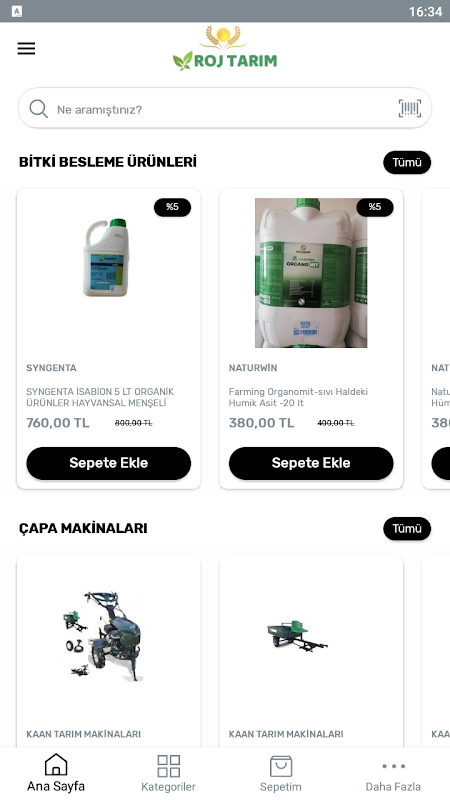Tap the search magnifier icon
The height and width of the screenshot is (800, 450).
(38, 109)
